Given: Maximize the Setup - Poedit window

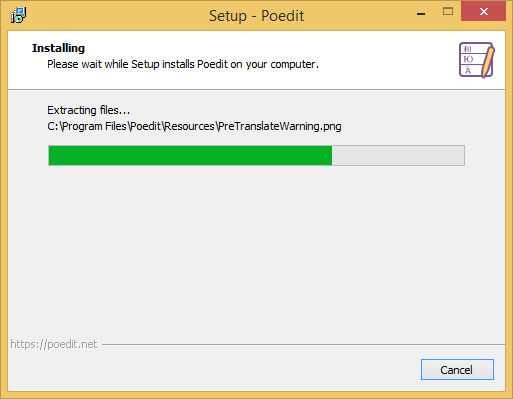Looking at the screenshot, I should [448, 12].
